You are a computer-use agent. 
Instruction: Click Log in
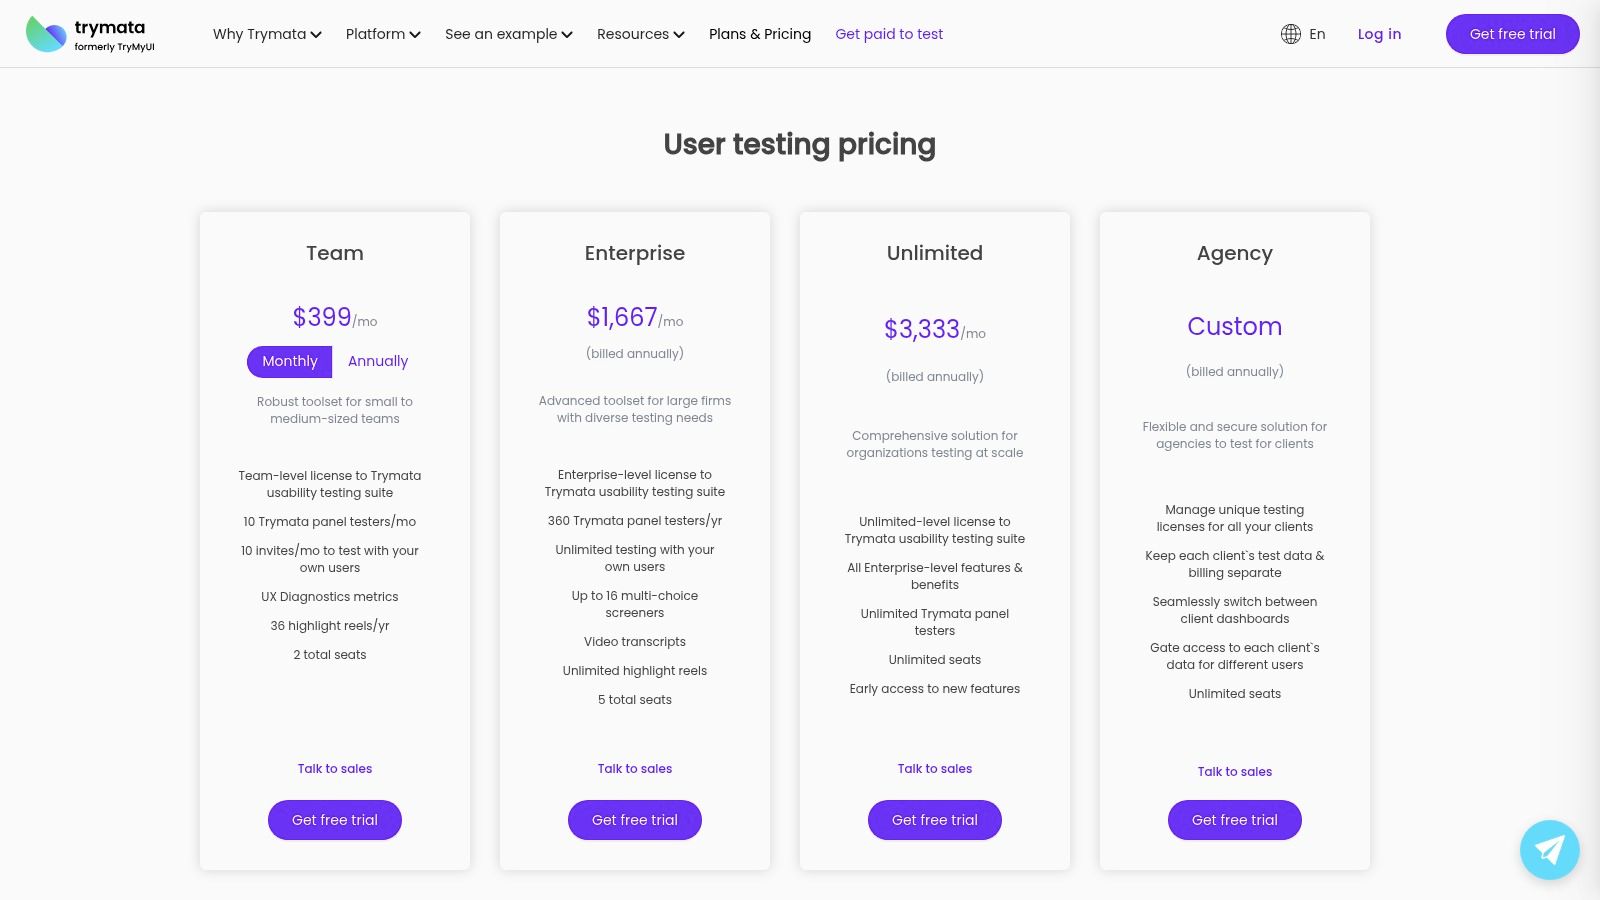tap(1379, 34)
